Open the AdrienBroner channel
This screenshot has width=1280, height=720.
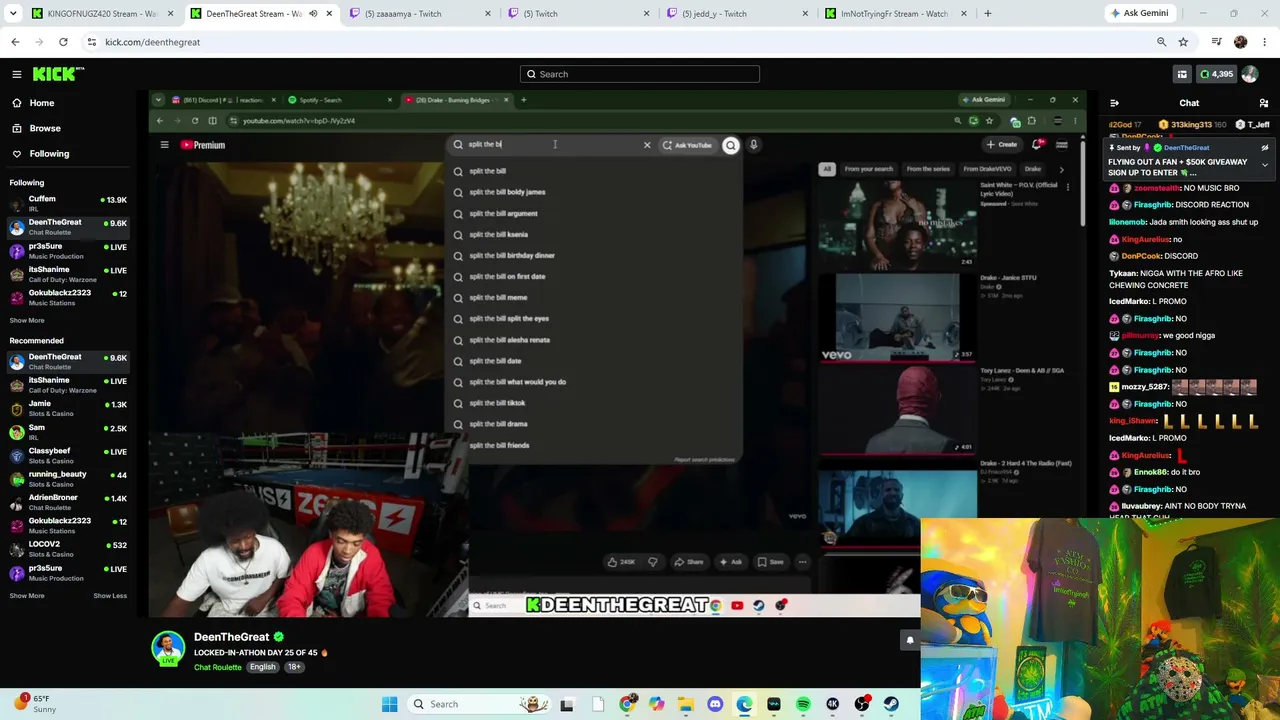tap(68, 502)
